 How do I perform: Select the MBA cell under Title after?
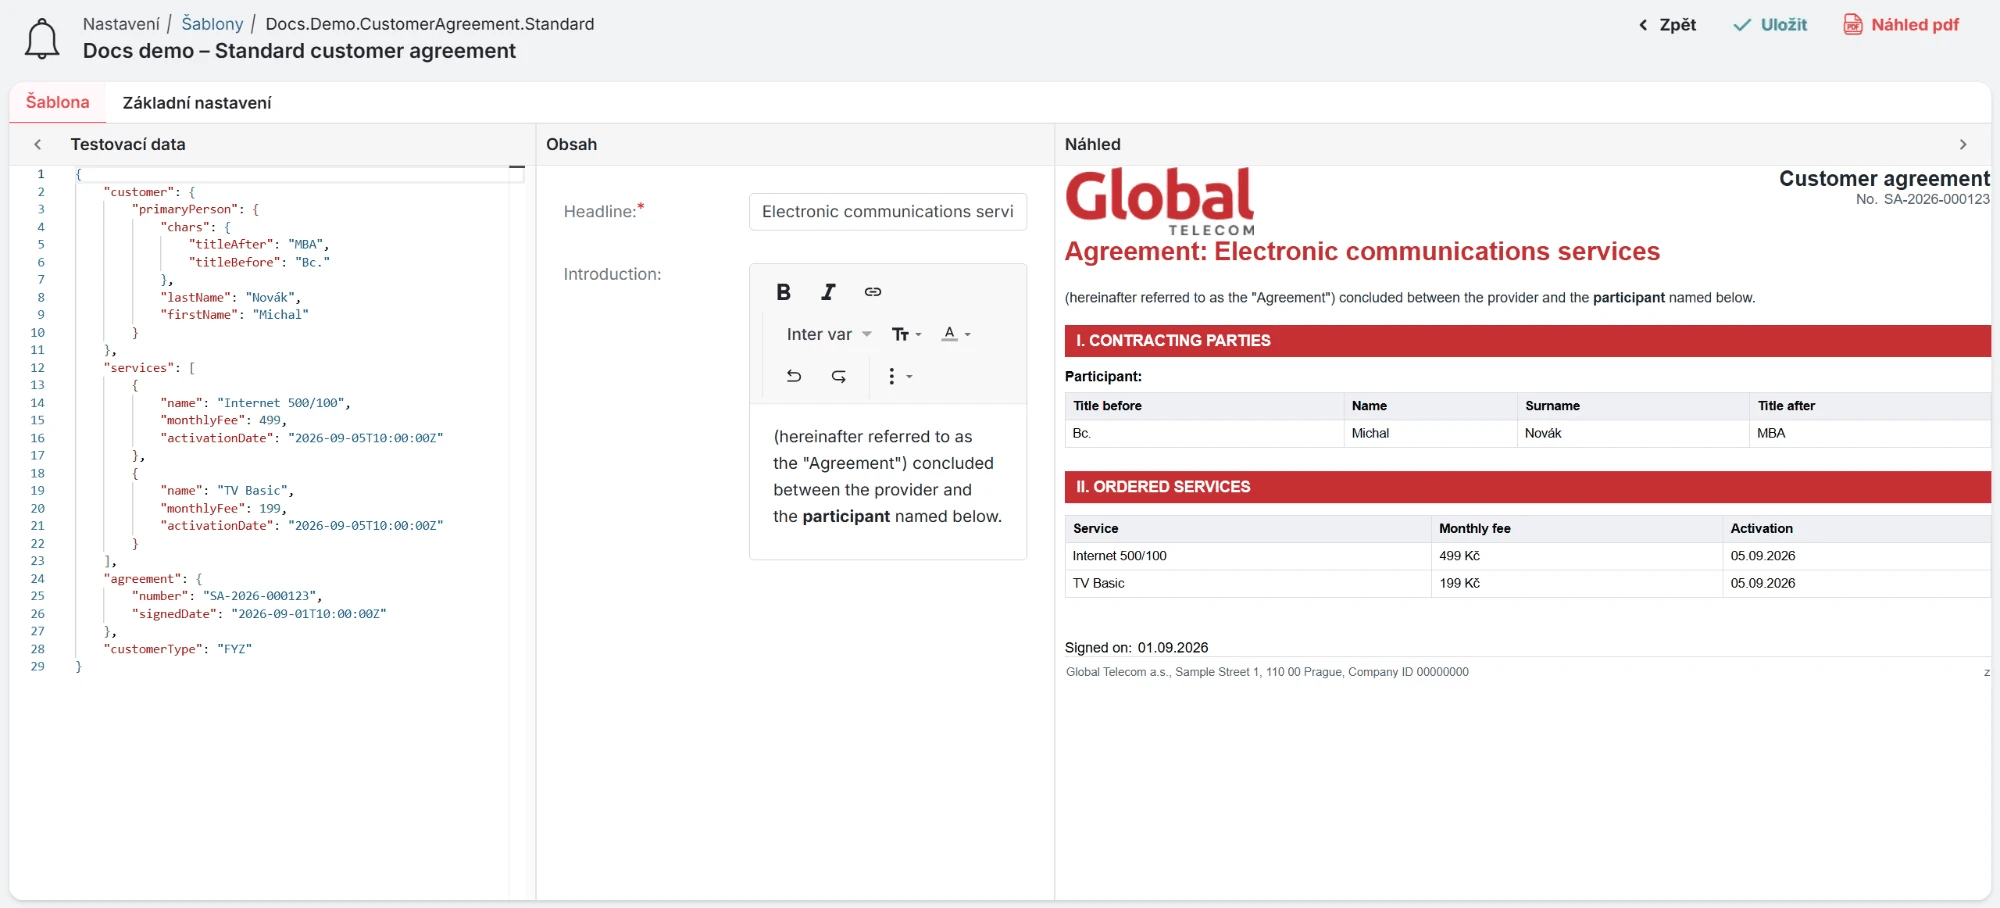(x=1870, y=433)
